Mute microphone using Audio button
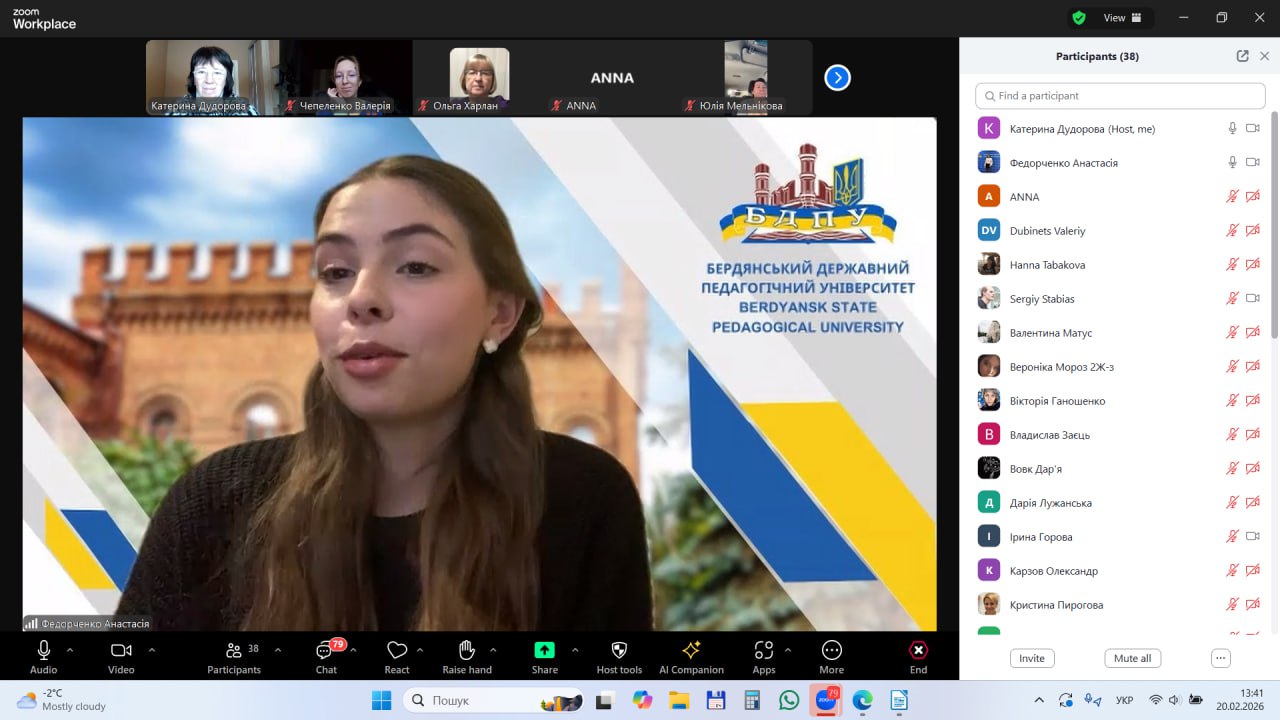 (x=44, y=652)
